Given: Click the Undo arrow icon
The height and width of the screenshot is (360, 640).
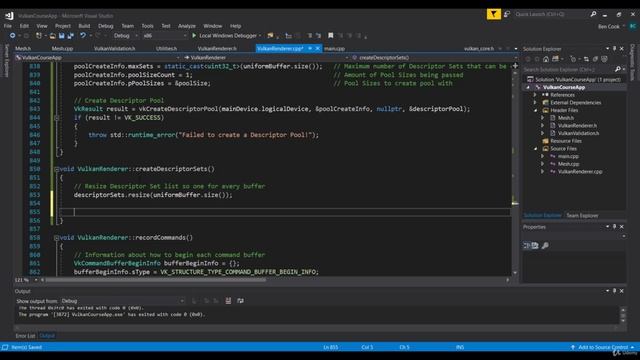Looking at the screenshot, I should pos(83,36).
